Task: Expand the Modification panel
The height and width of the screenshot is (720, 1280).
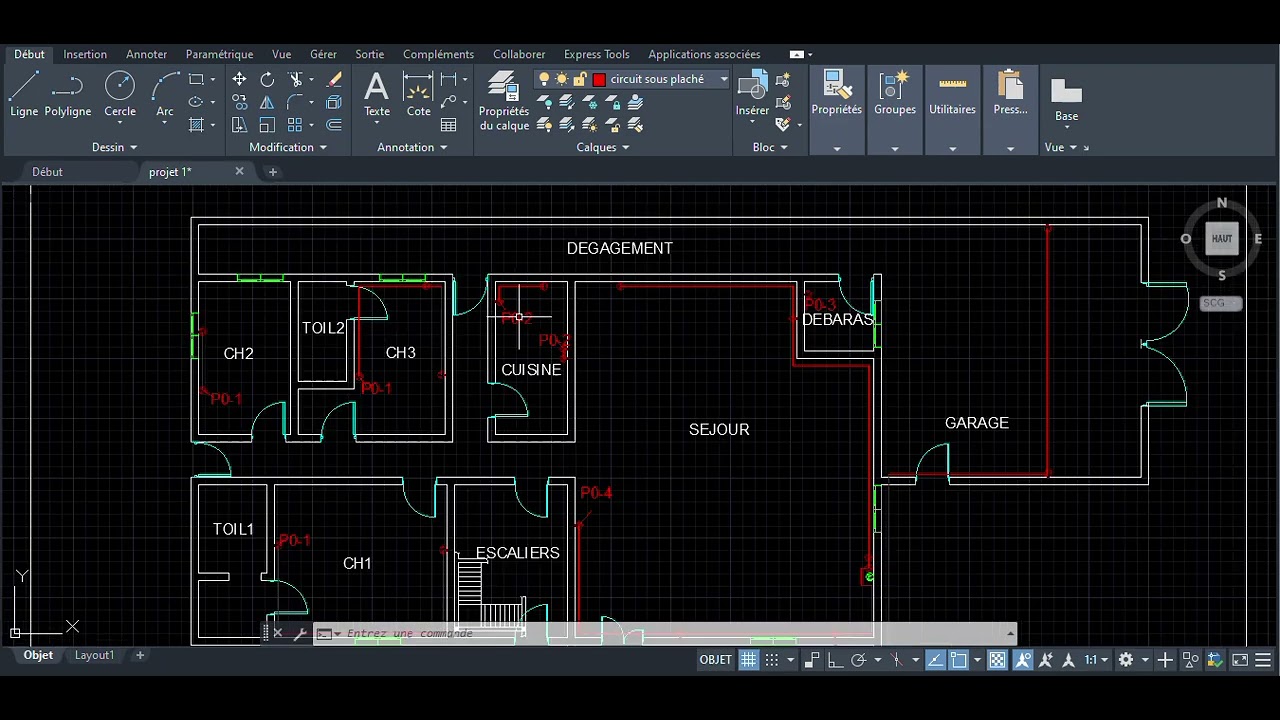Action: (x=288, y=147)
